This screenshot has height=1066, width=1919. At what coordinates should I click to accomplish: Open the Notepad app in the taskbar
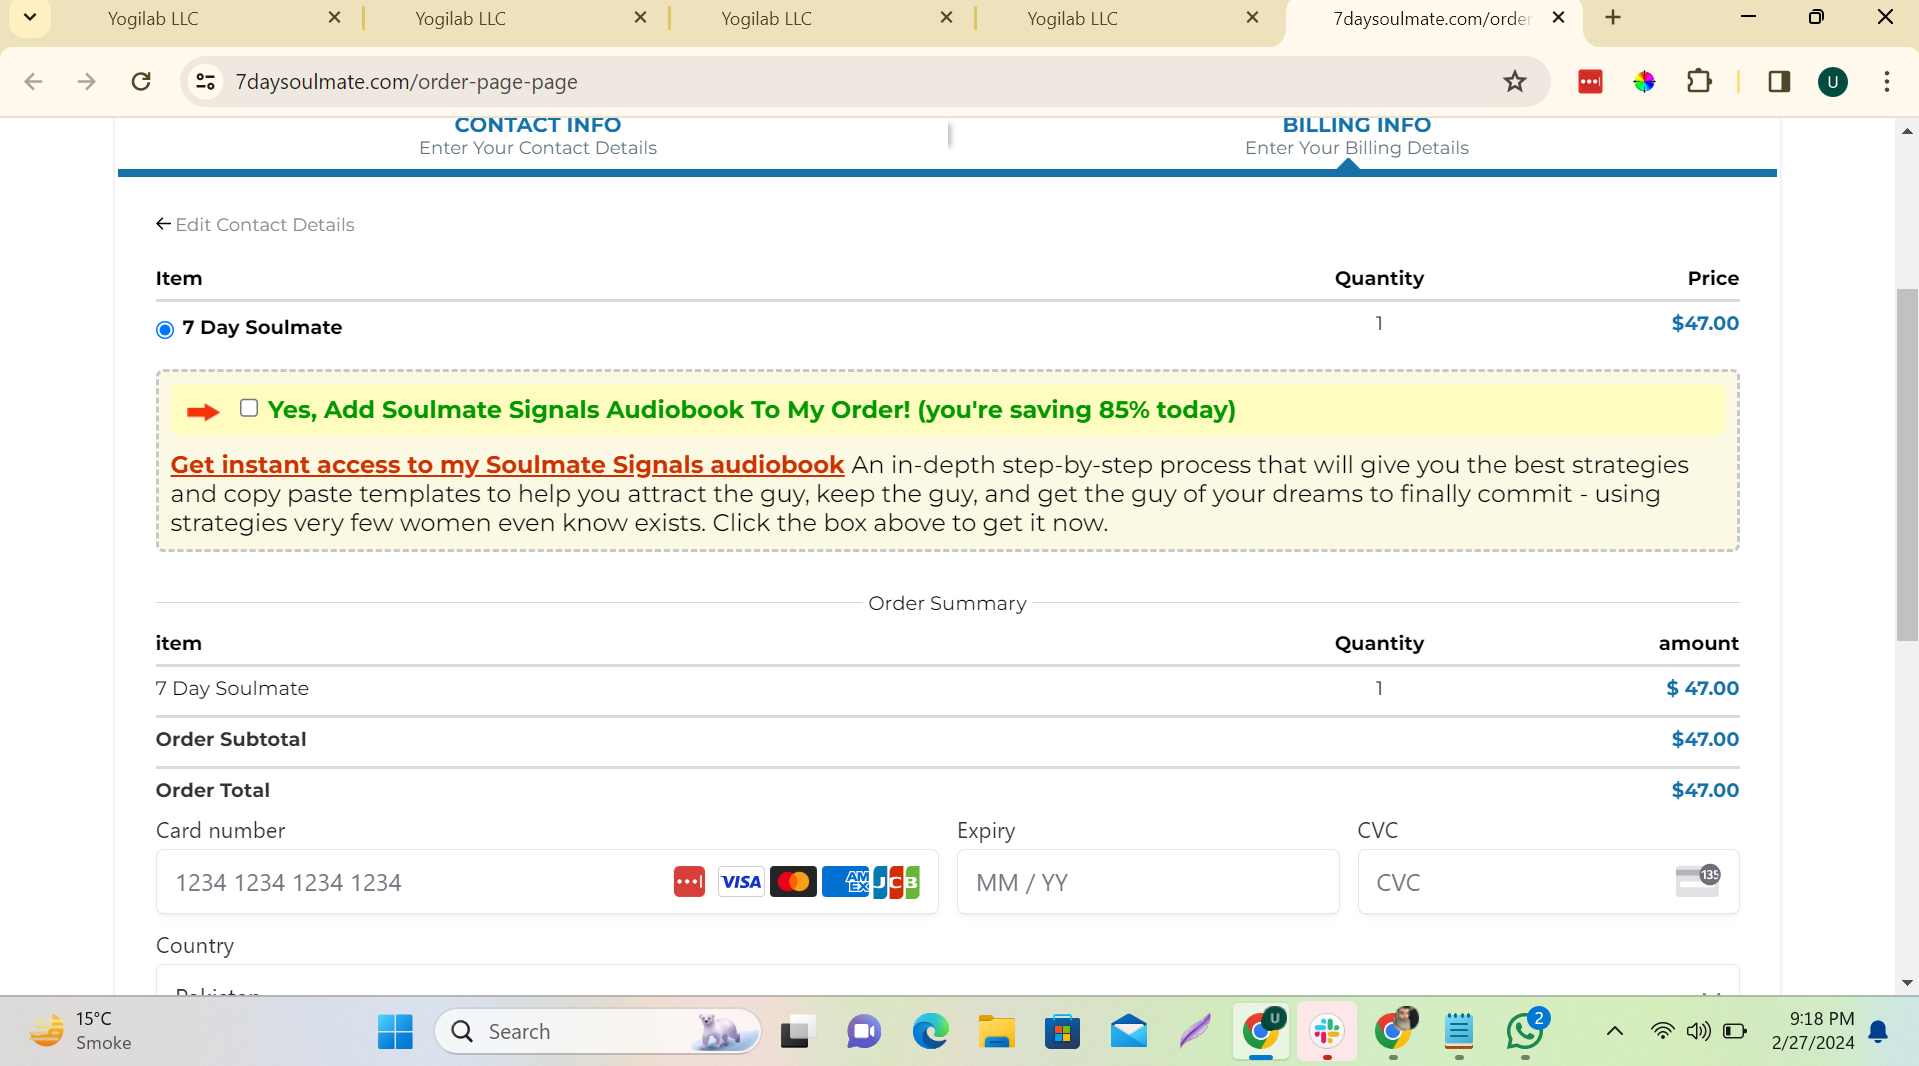tap(1459, 1031)
